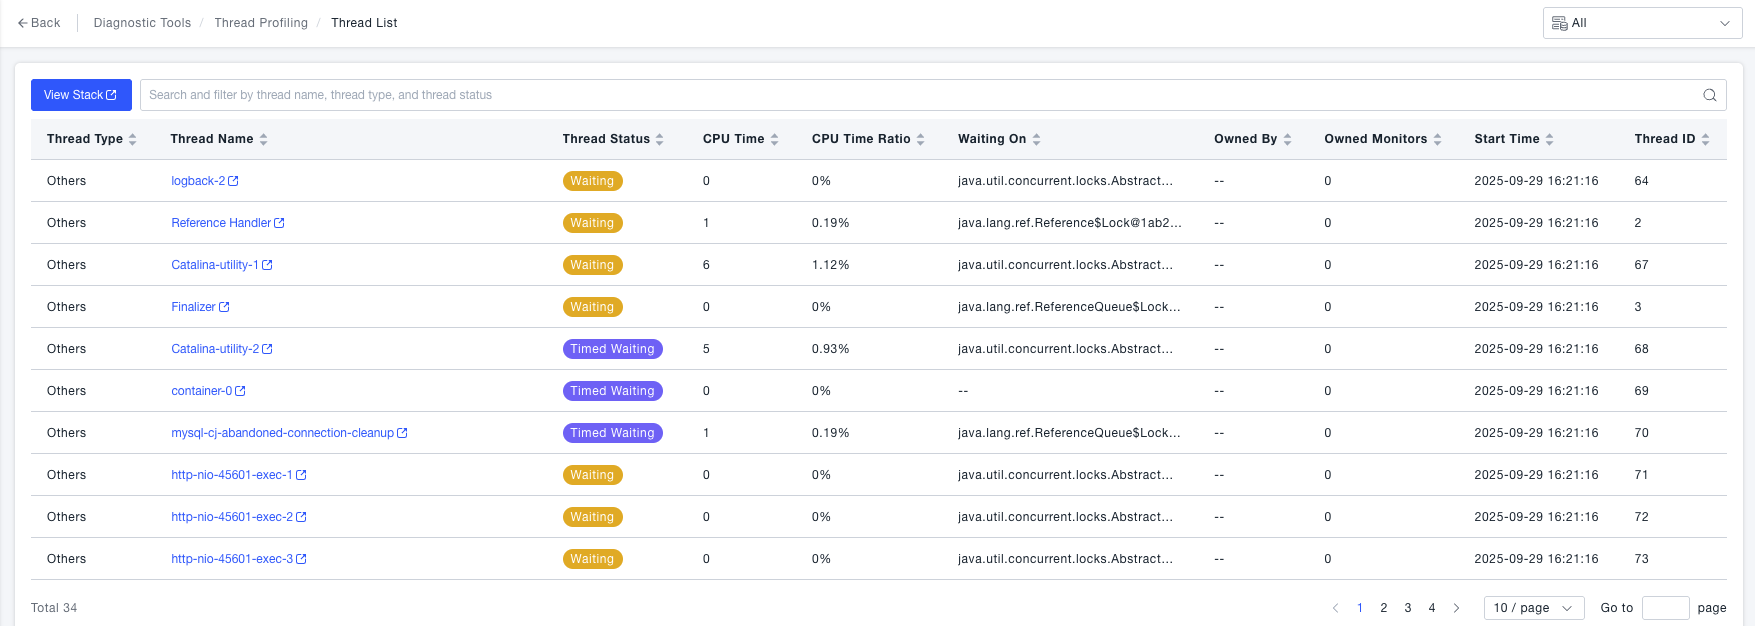
Task: Click sort icon beside CPU Time Ratio
Action: [x=920, y=139]
